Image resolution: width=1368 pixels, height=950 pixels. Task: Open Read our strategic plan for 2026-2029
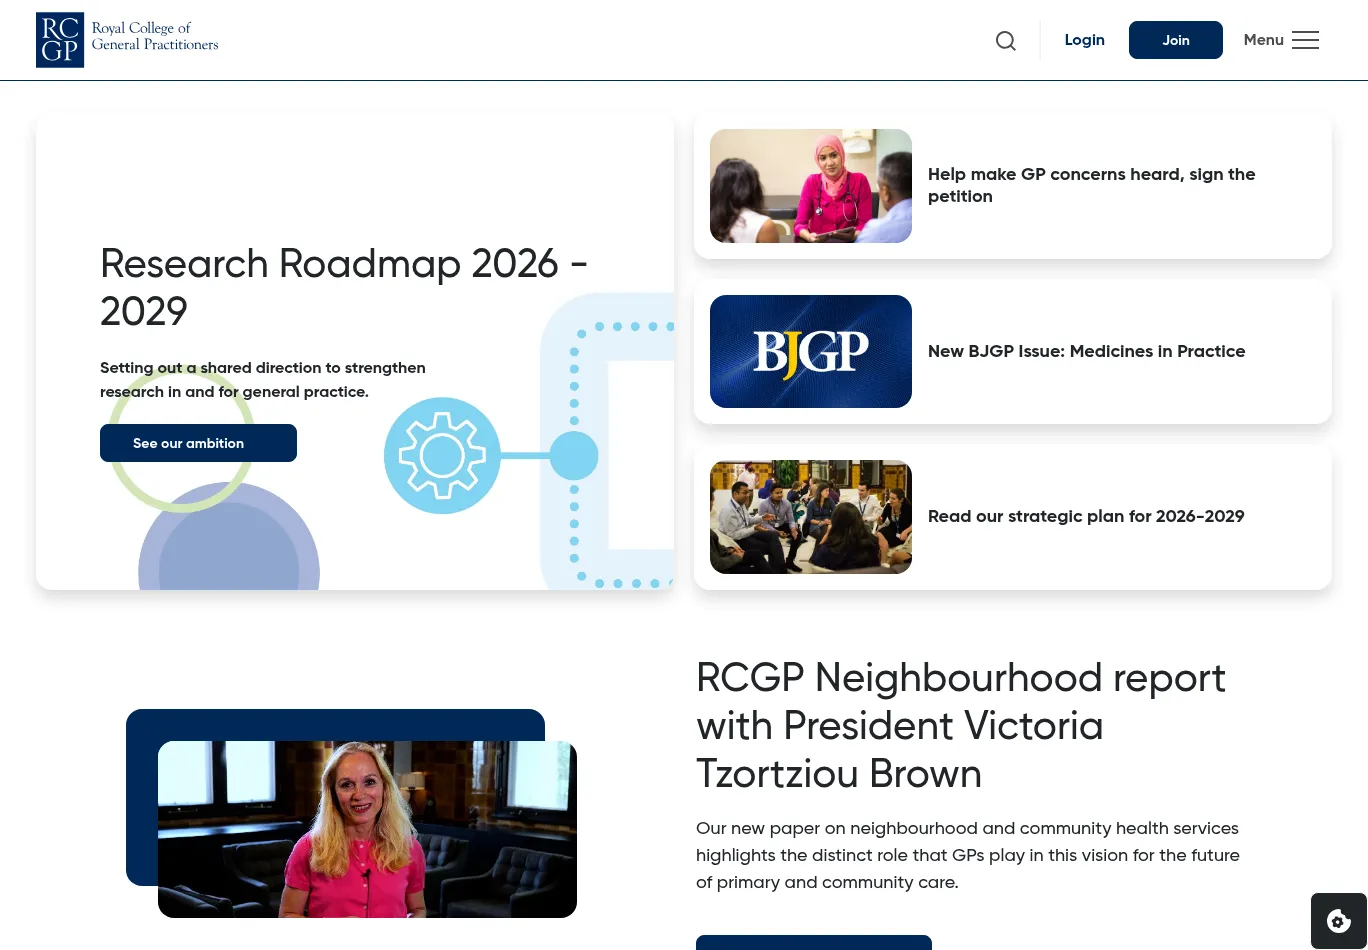coord(1086,516)
